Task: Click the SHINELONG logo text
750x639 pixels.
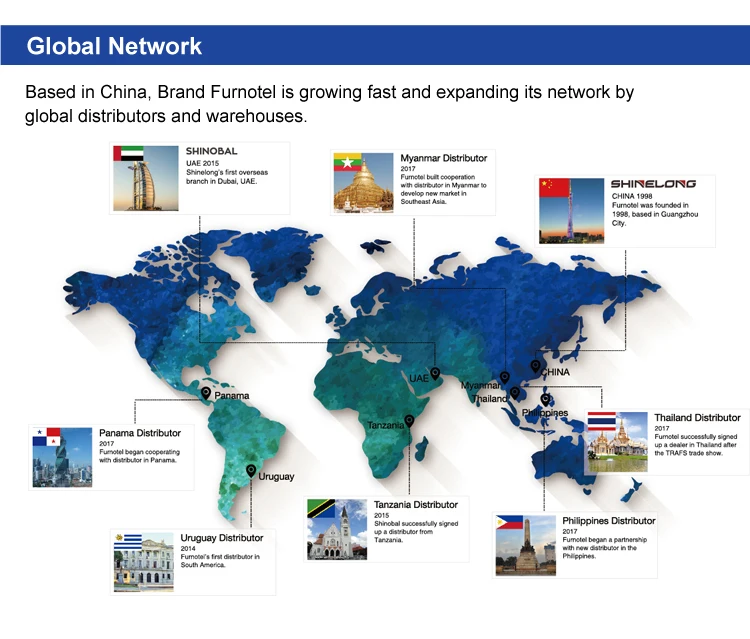Action: point(653,184)
